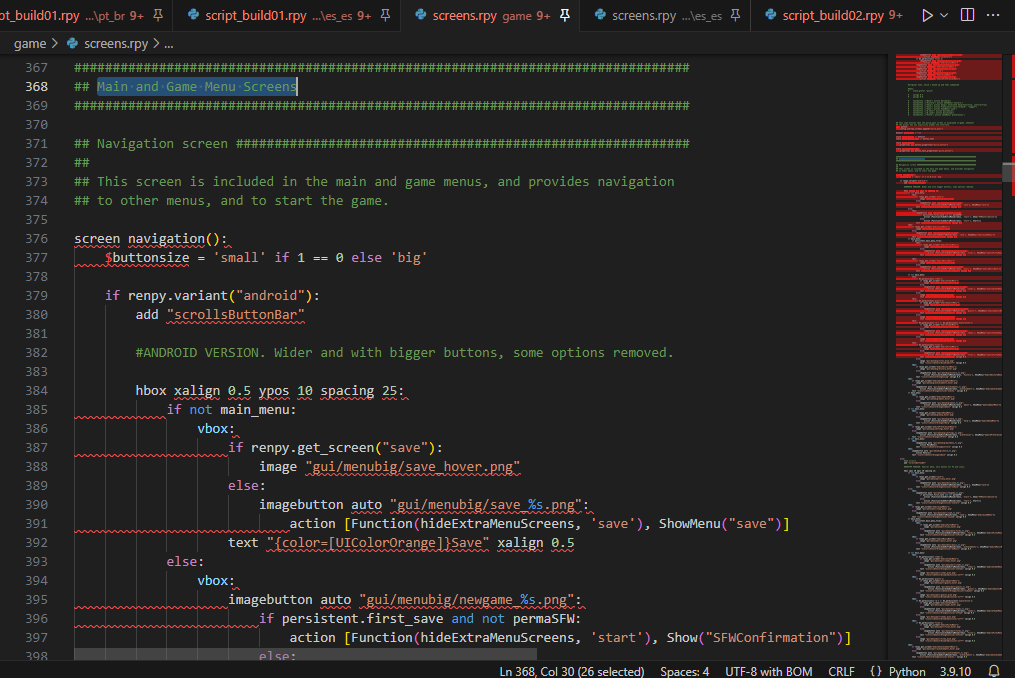Unpin the pt_br script_build01.rpy tab
This screenshot has width=1015, height=678.
point(158,15)
